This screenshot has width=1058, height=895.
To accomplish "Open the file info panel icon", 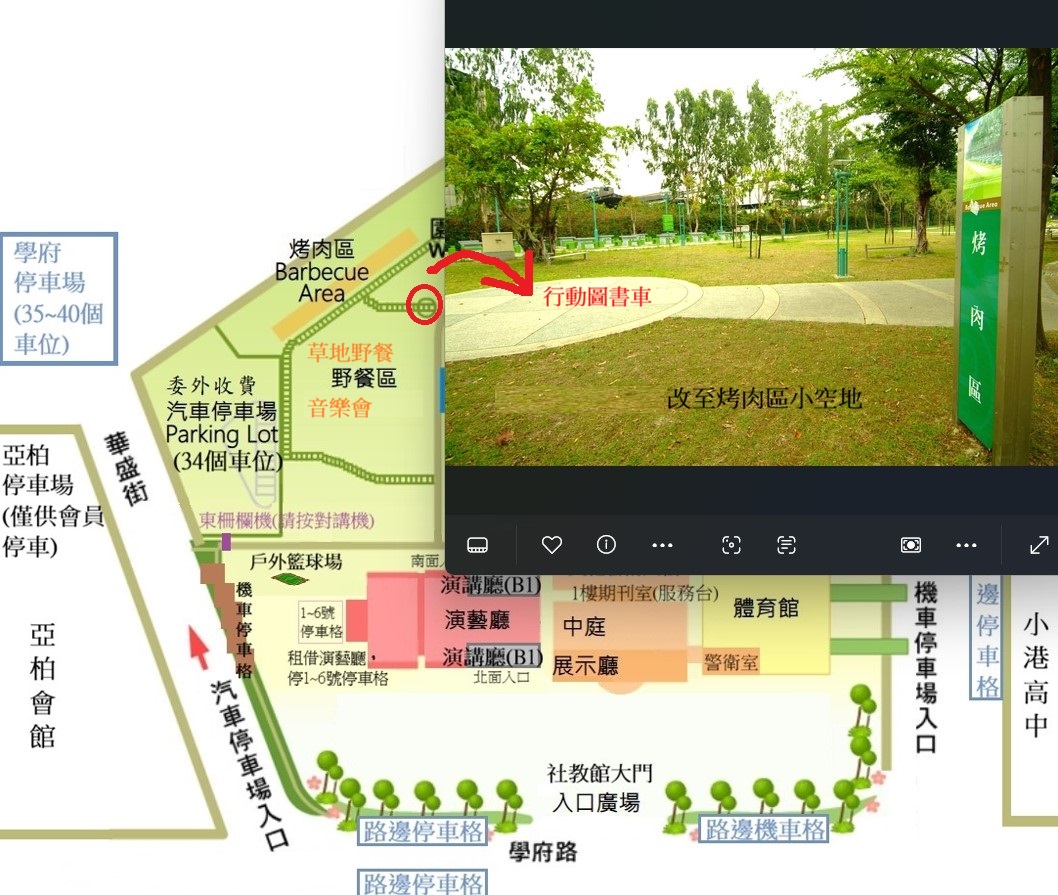I will (x=606, y=545).
